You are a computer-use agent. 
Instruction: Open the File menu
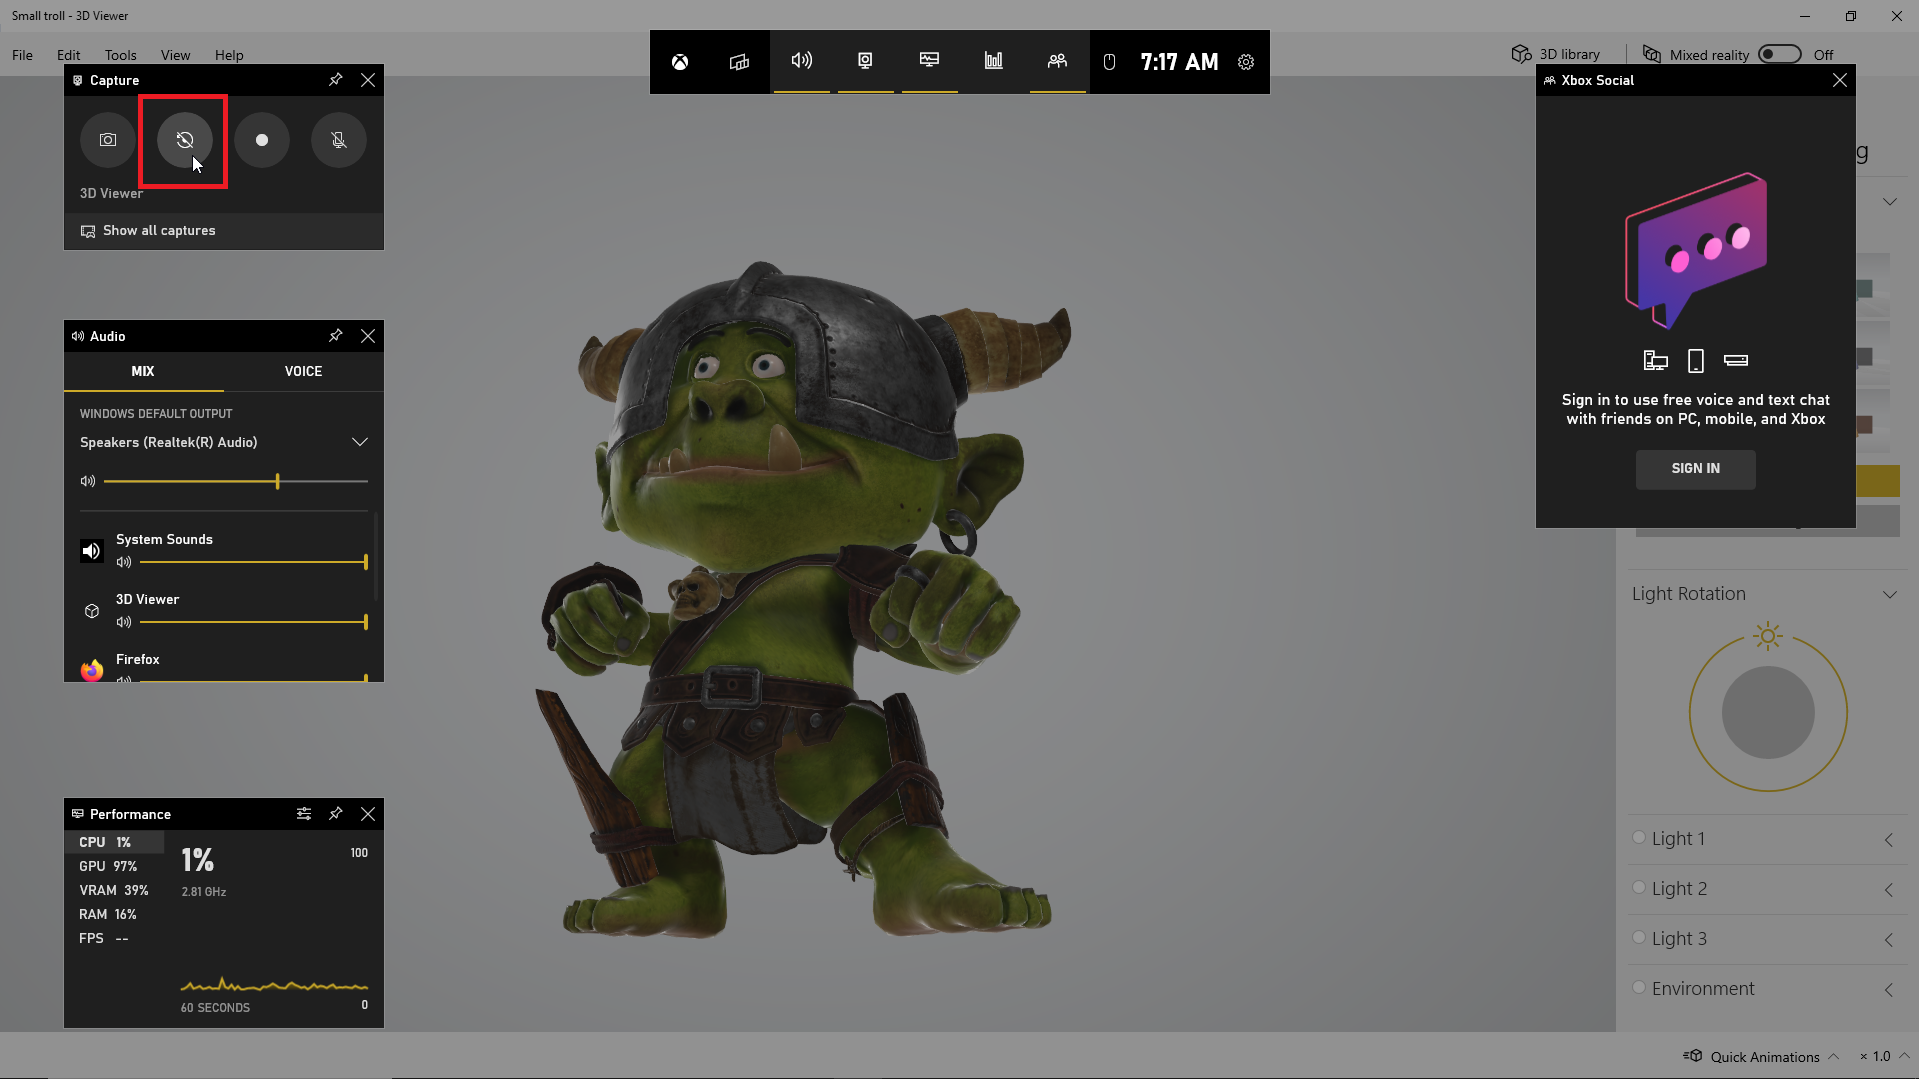pyautogui.click(x=22, y=55)
